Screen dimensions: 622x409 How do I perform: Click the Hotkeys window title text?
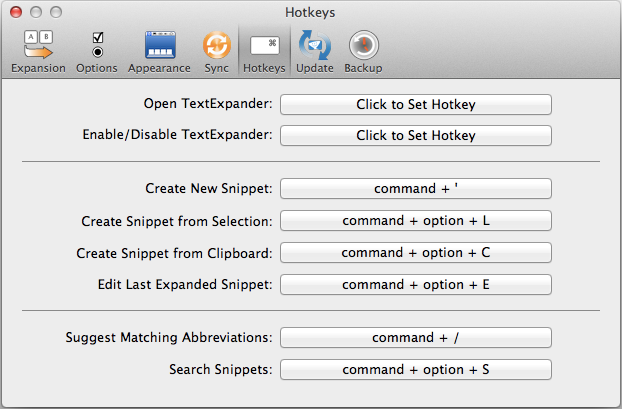pyautogui.click(x=311, y=12)
